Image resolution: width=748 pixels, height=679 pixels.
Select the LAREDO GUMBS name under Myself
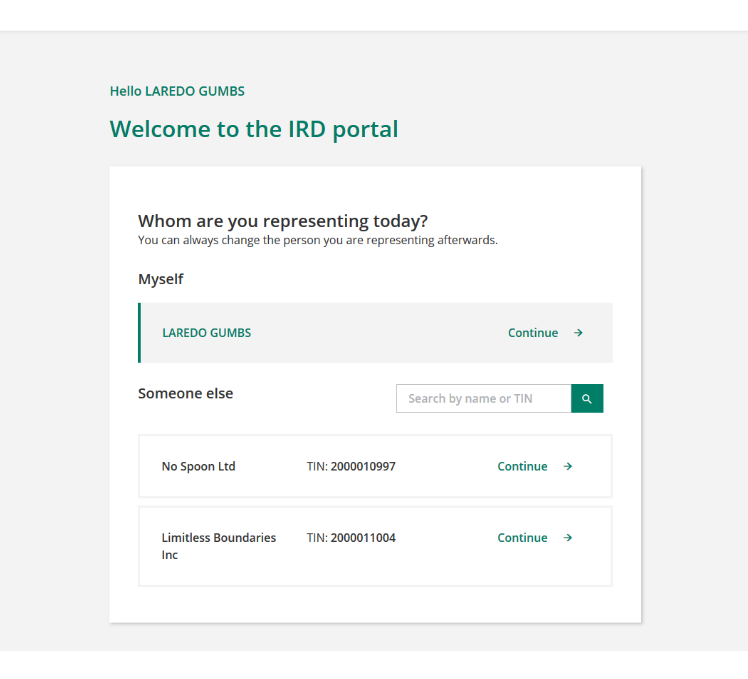[x=207, y=333]
